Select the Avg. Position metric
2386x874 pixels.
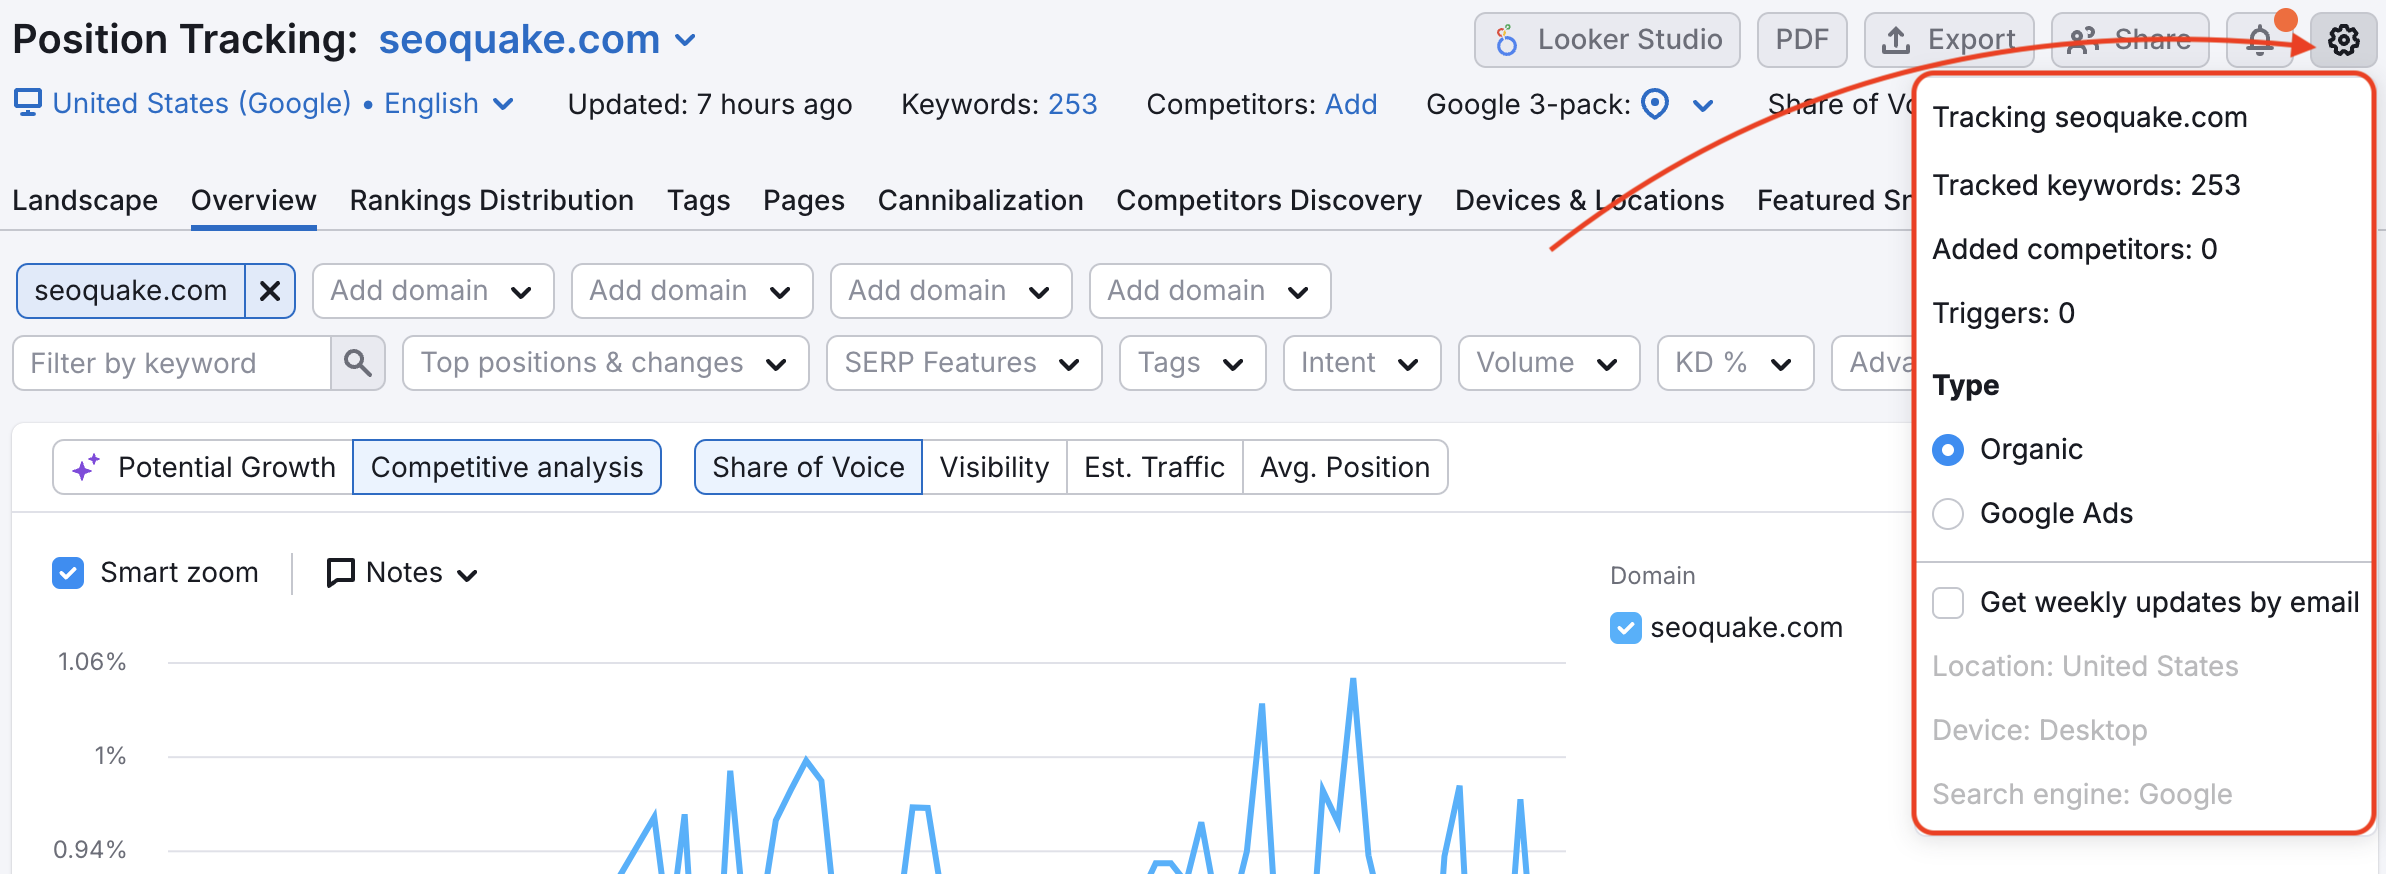click(x=1345, y=467)
